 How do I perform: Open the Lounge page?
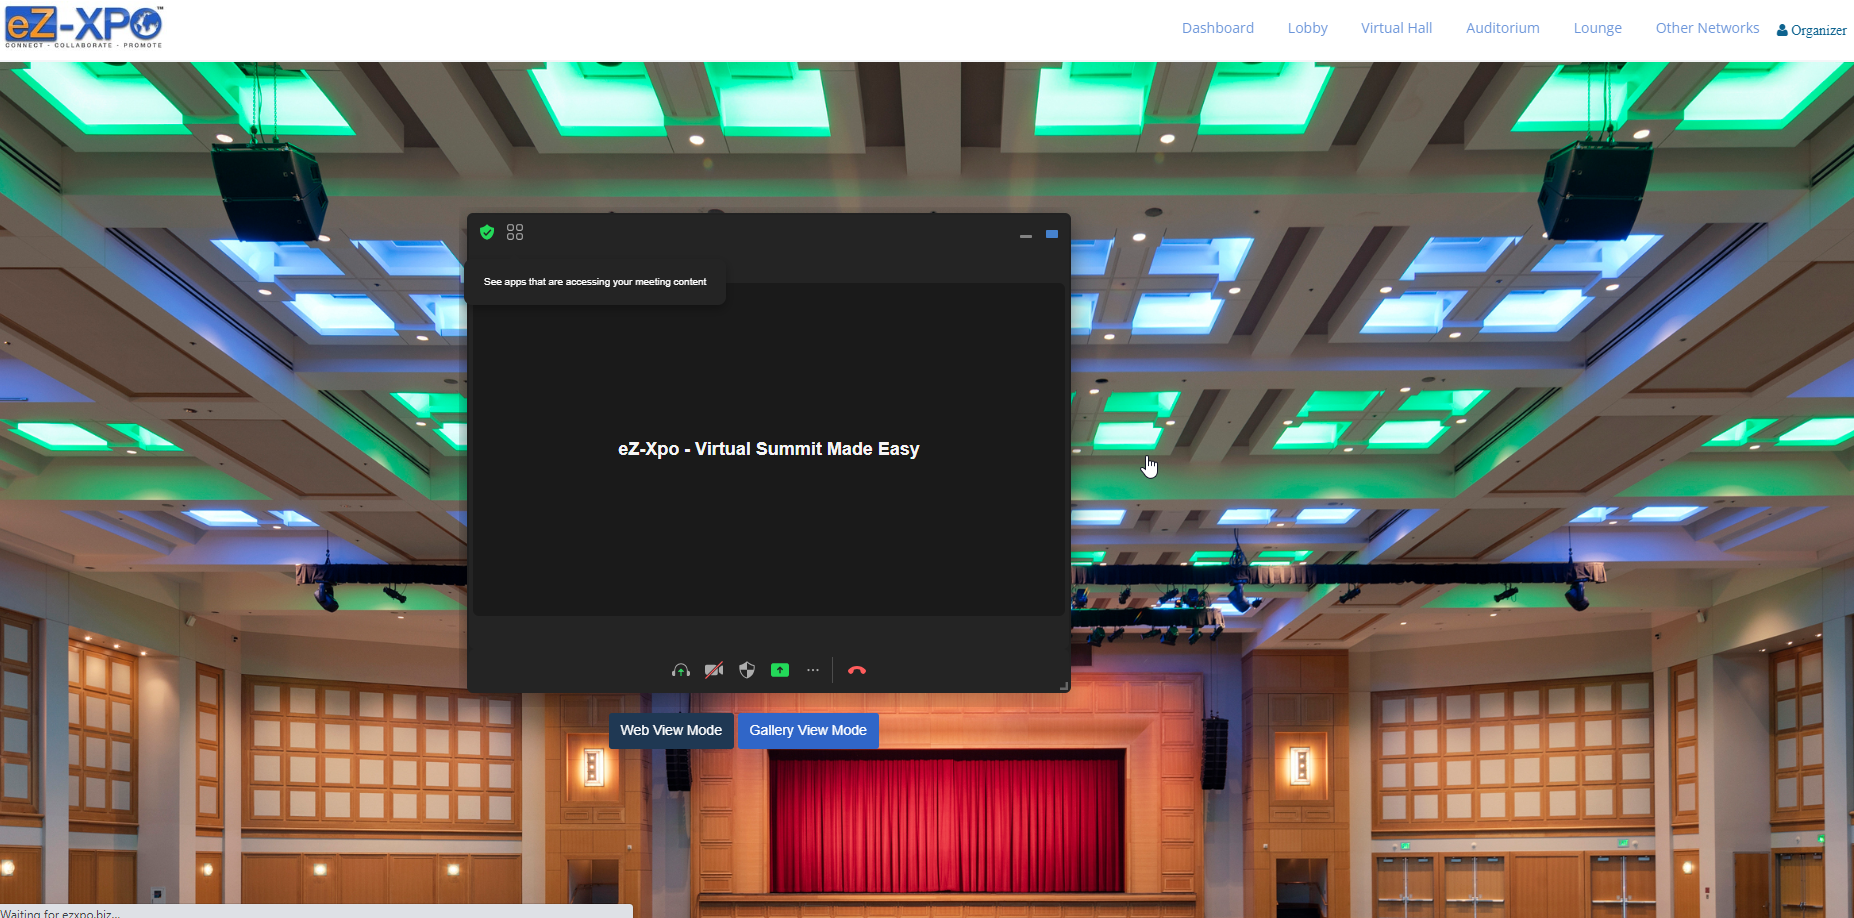point(1597,28)
